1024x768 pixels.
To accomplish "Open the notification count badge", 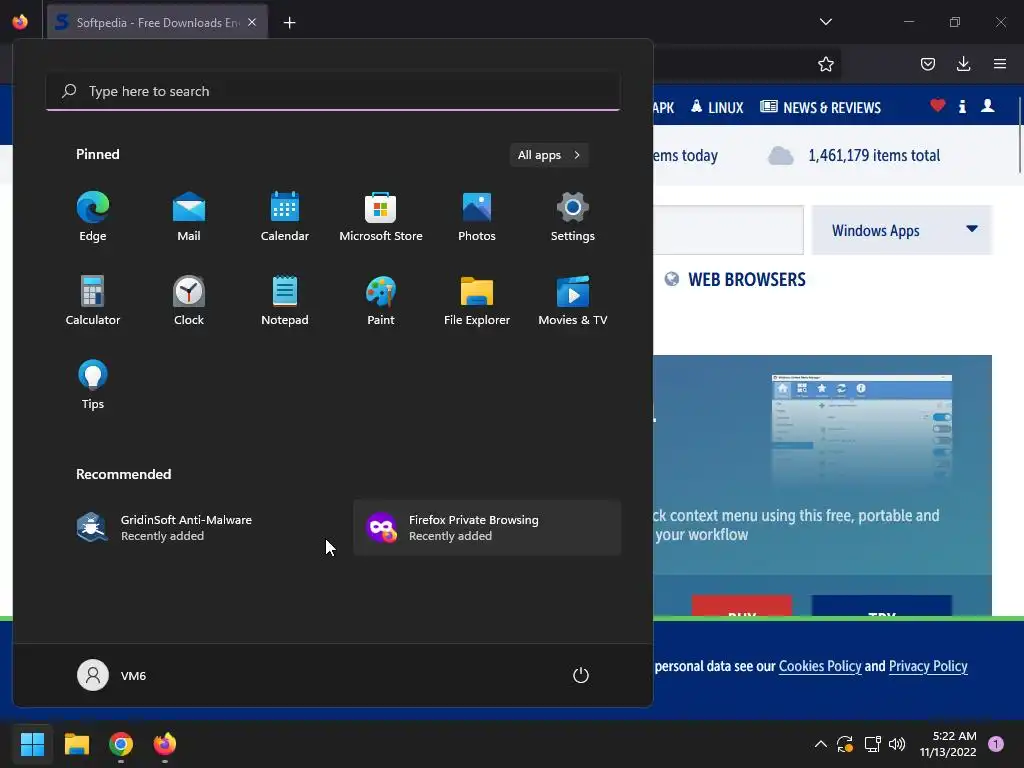I will 996,744.
